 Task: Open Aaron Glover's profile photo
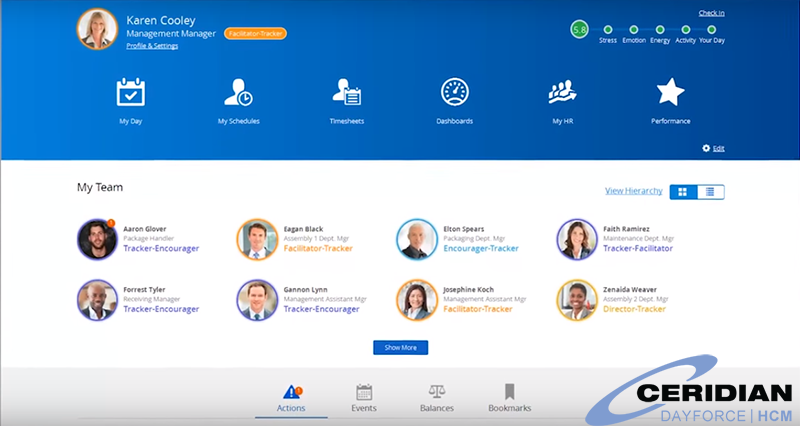96,239
